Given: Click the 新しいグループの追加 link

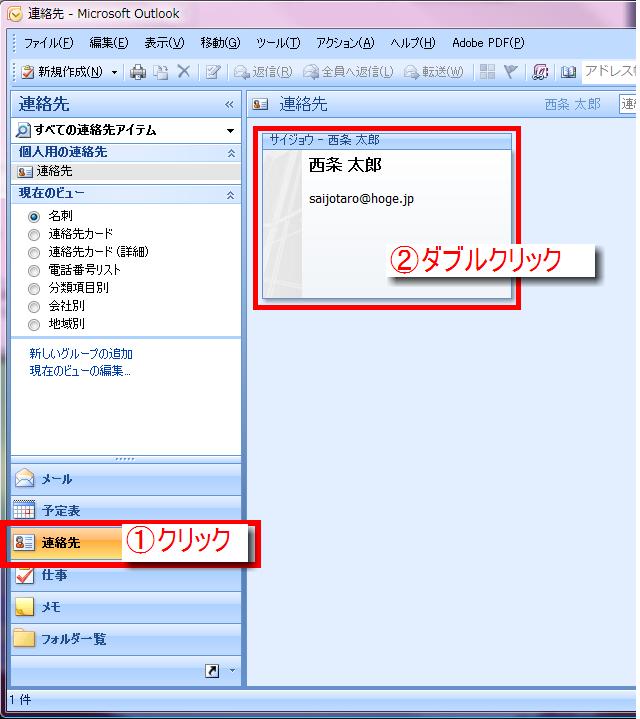Looking at the screenshot, I should tap(81, 354).
